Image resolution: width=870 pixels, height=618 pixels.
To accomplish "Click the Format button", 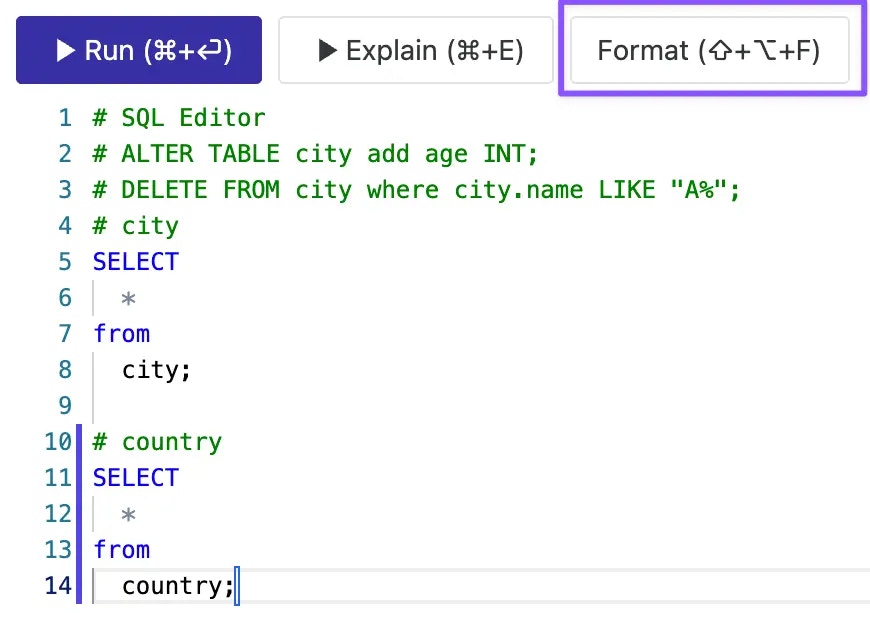I will click(710, 50).
